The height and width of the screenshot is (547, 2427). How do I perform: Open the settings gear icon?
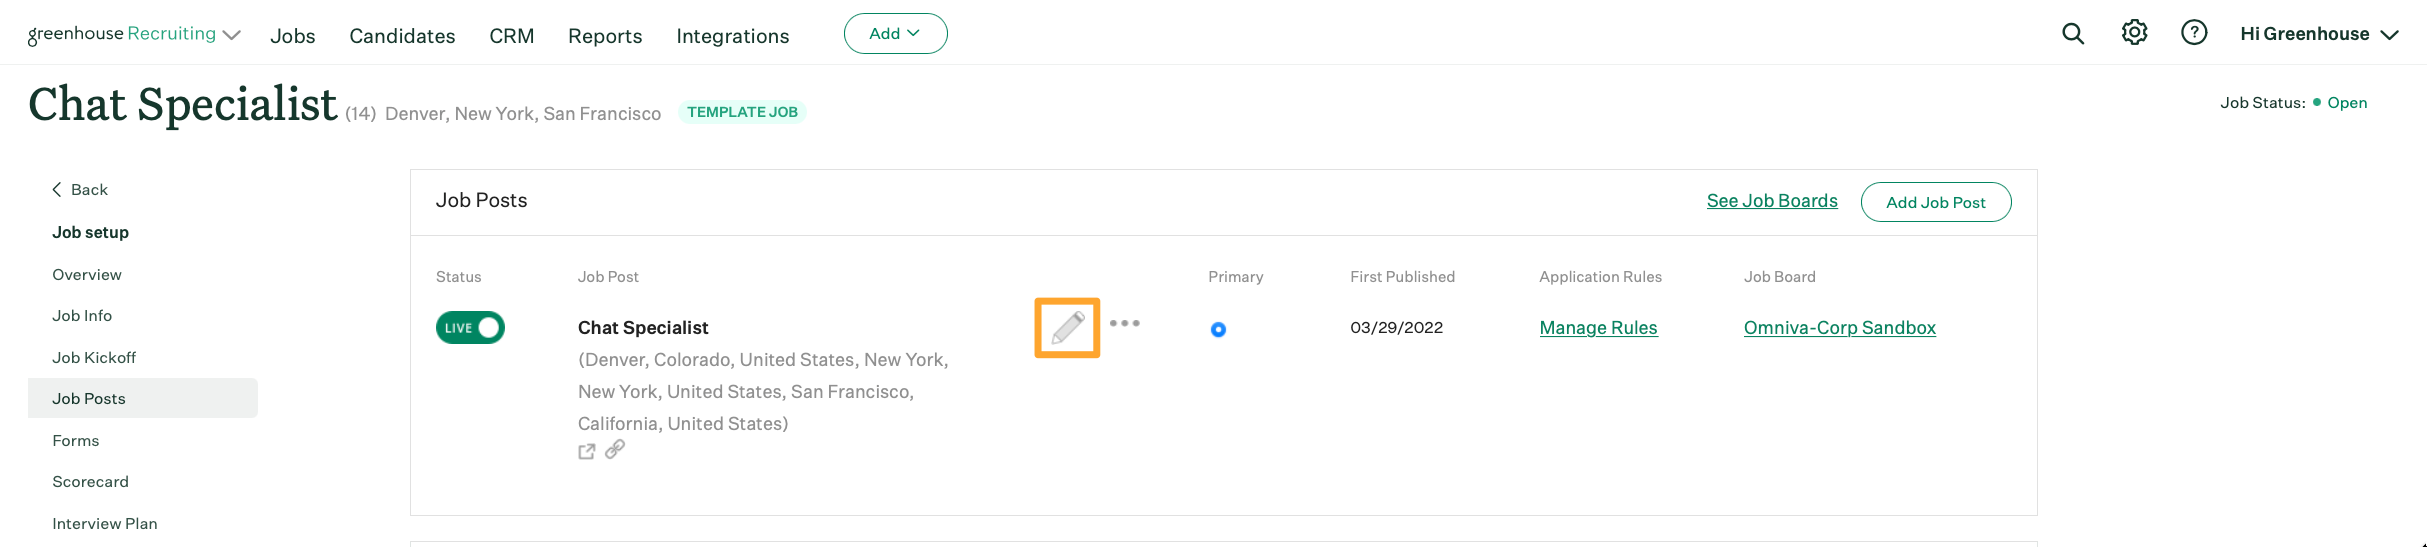click(2134, 33)
